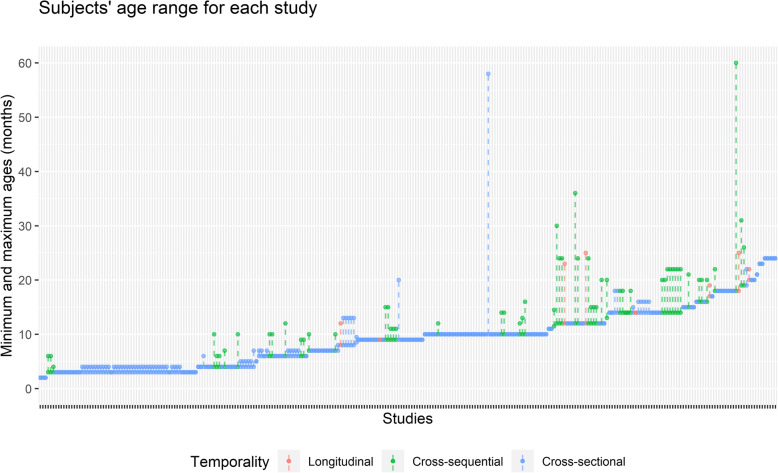Click the isolated blue point at 20 months
The height and width of the screenshot is (473, 778).
point(399,280)
